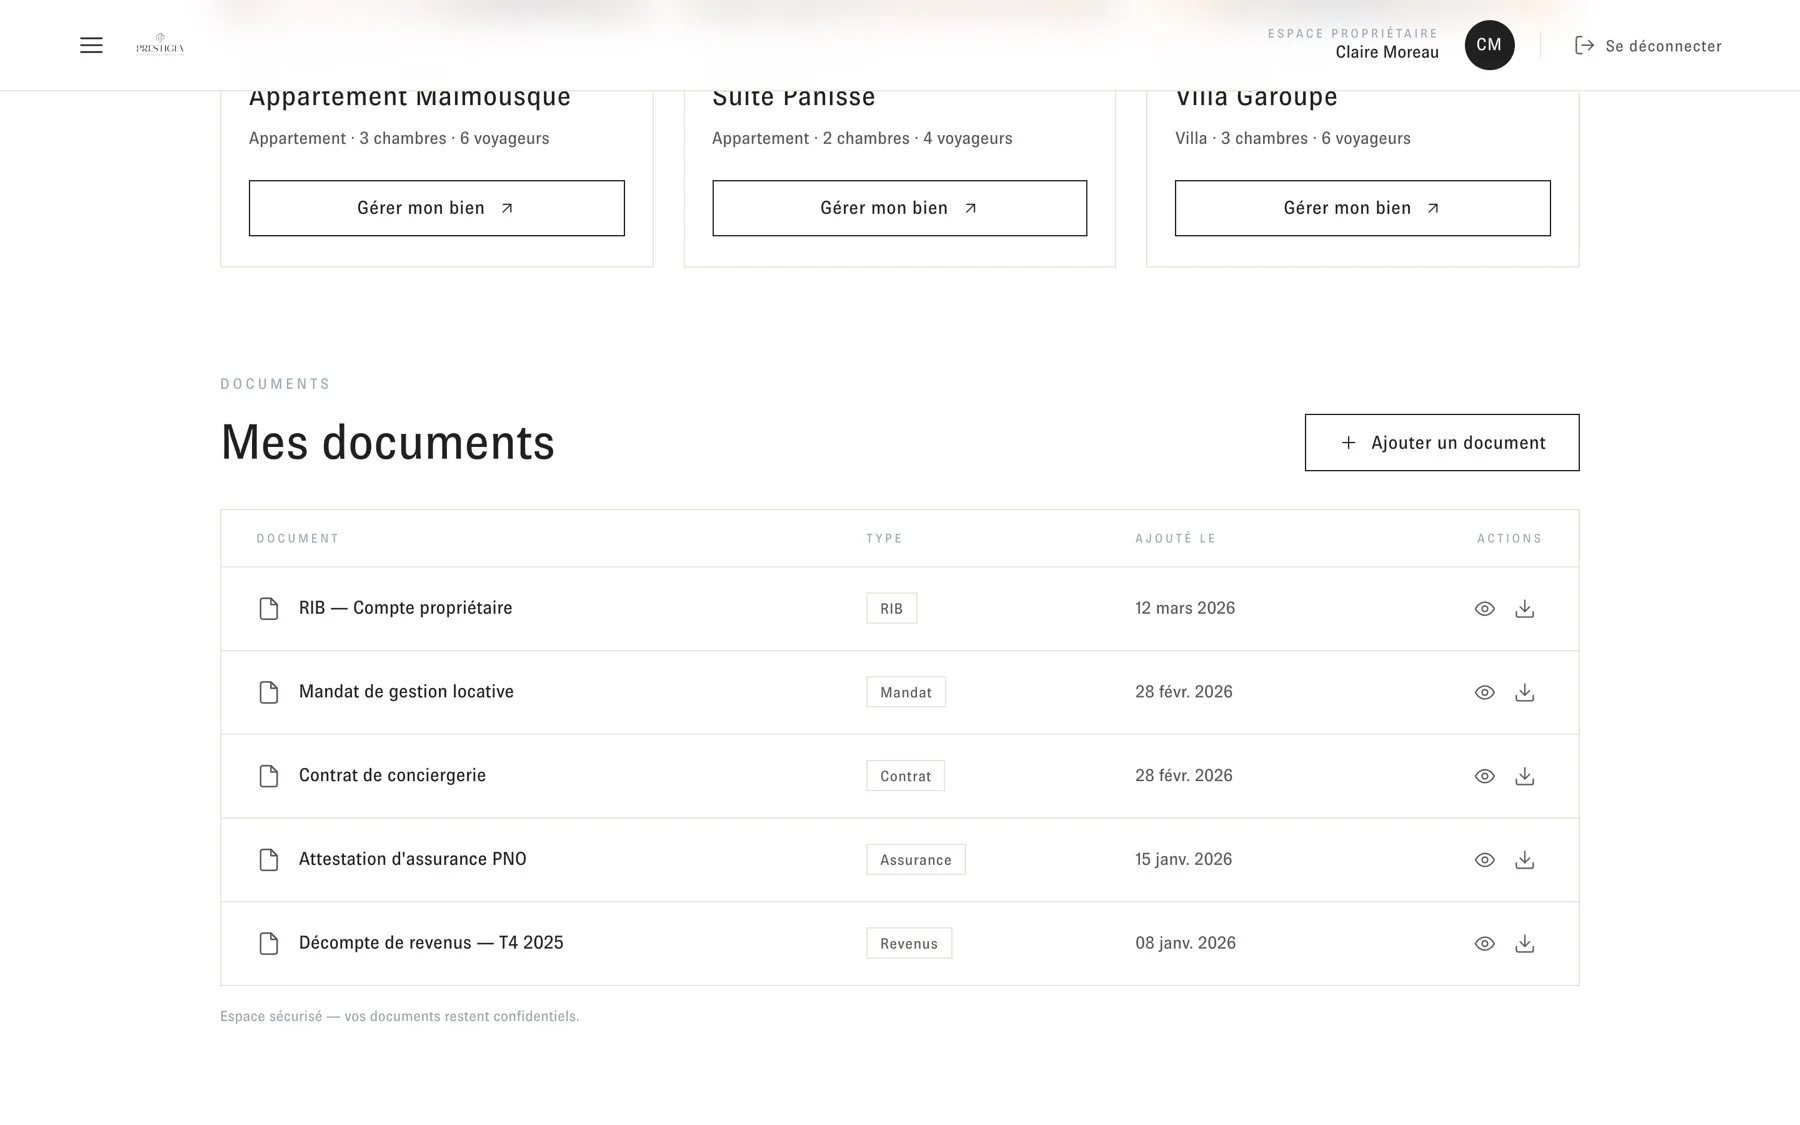The image size is (1800, 1125).
Task: Click the Suite Panisse card title
Action: coord(794,97)
